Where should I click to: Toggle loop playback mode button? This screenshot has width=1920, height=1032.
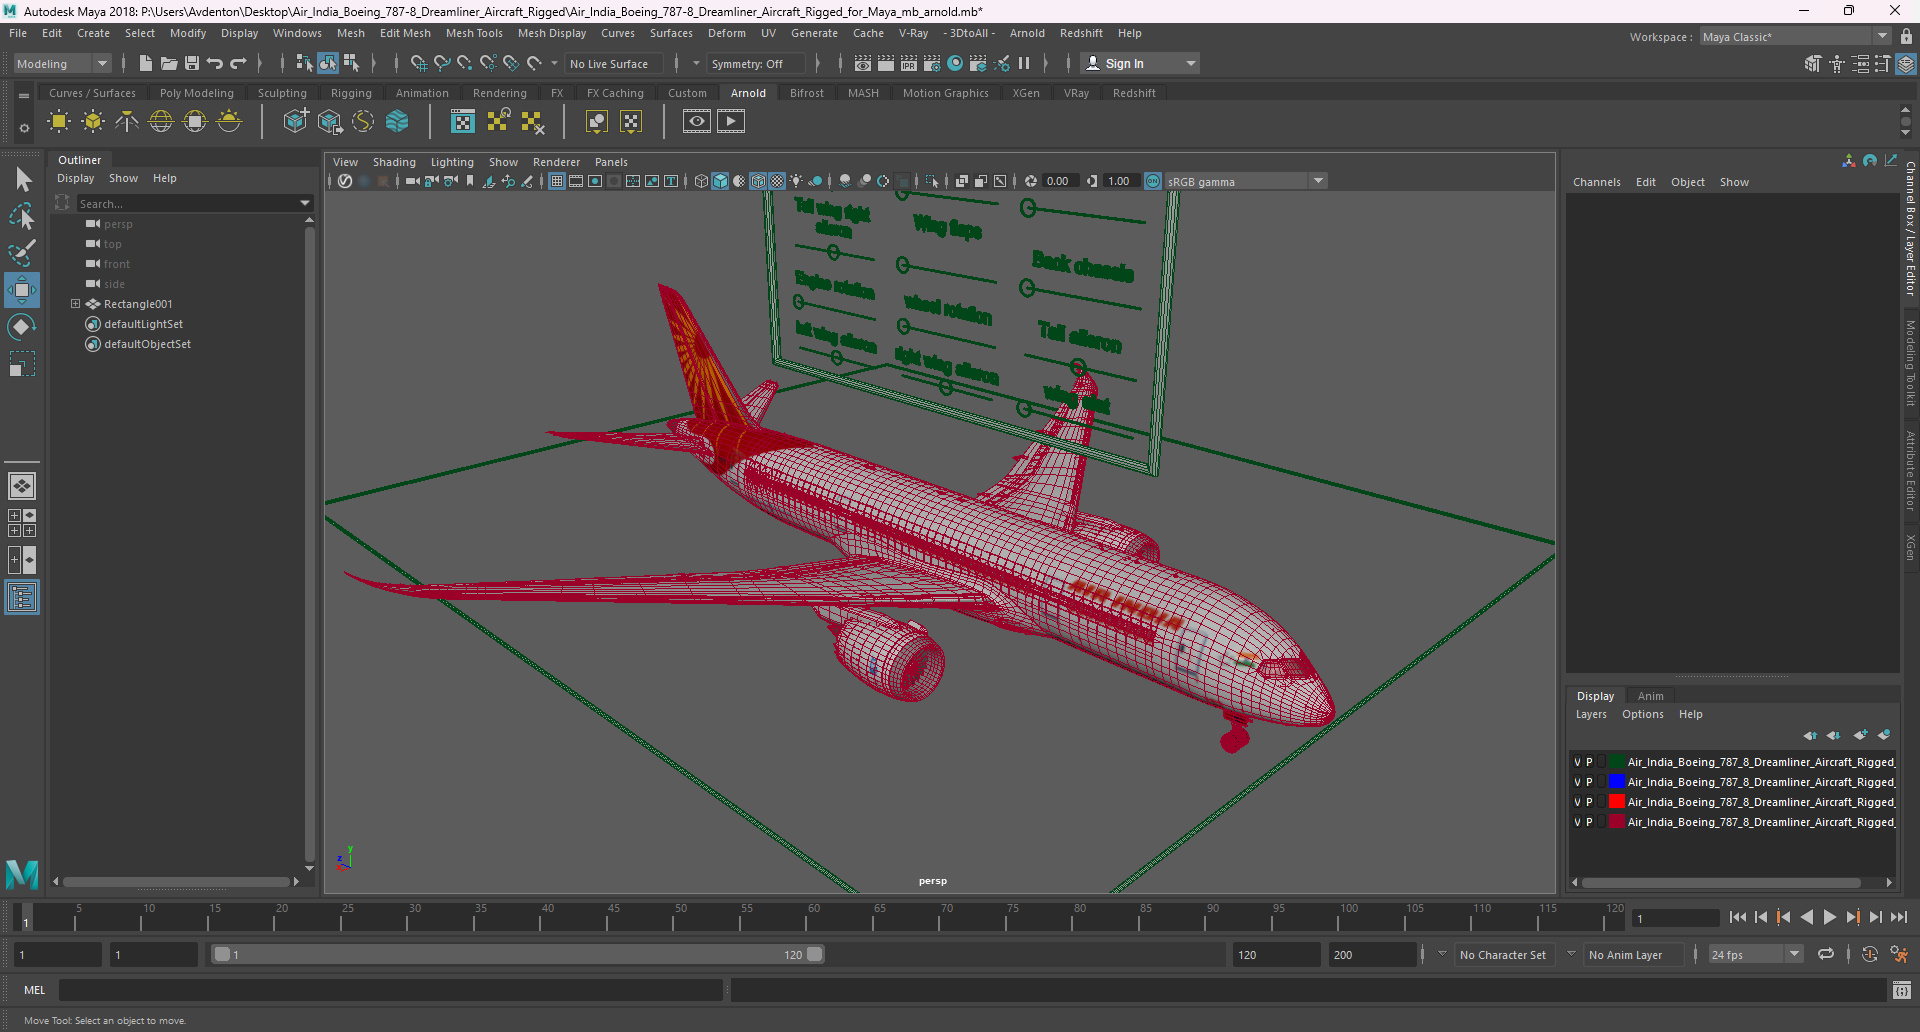(1826, 955)
